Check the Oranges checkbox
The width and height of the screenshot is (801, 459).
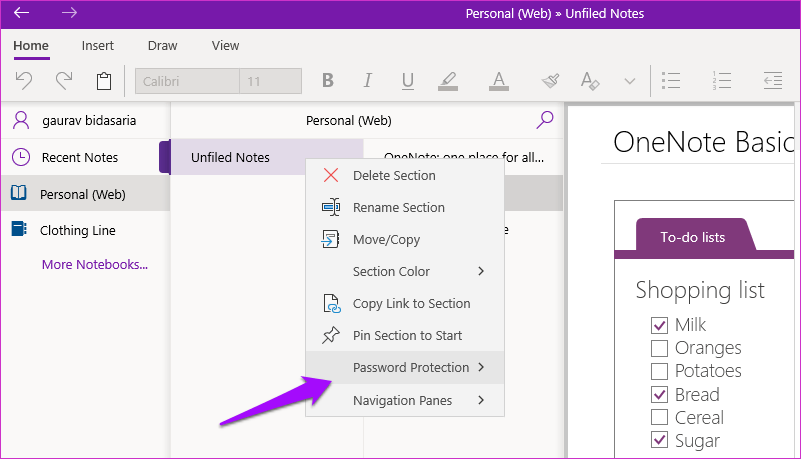coord(659,348)
